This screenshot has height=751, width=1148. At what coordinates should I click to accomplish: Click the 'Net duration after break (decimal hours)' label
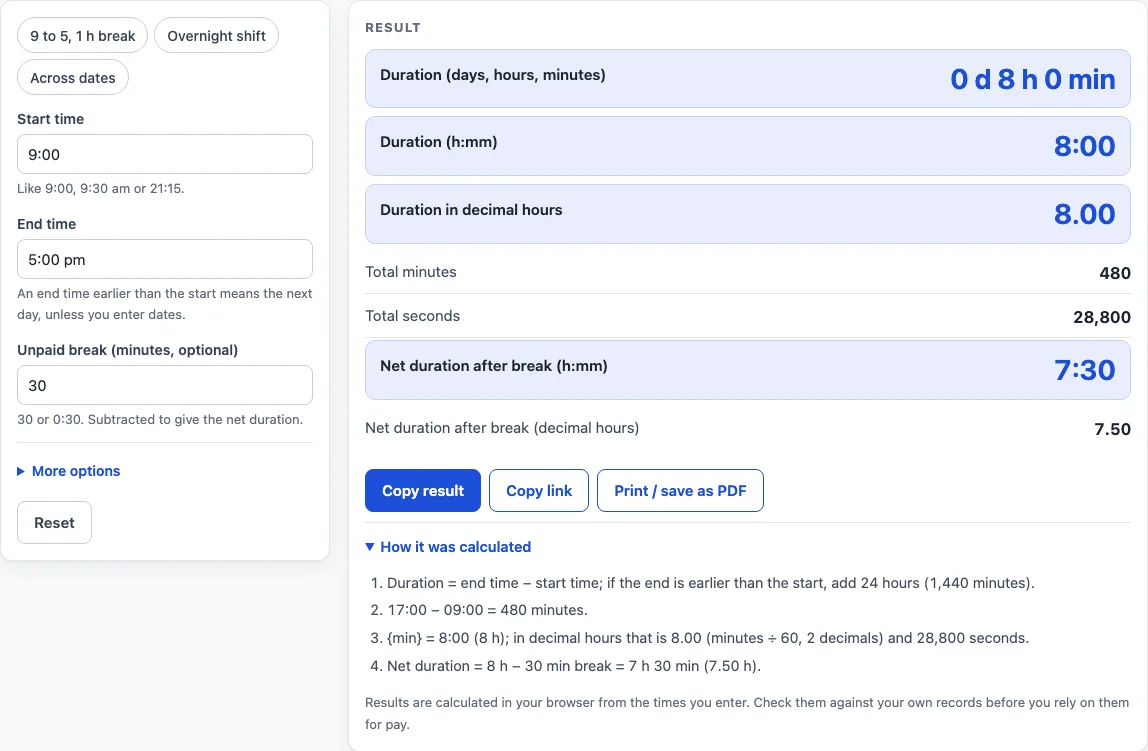point(502,428)
